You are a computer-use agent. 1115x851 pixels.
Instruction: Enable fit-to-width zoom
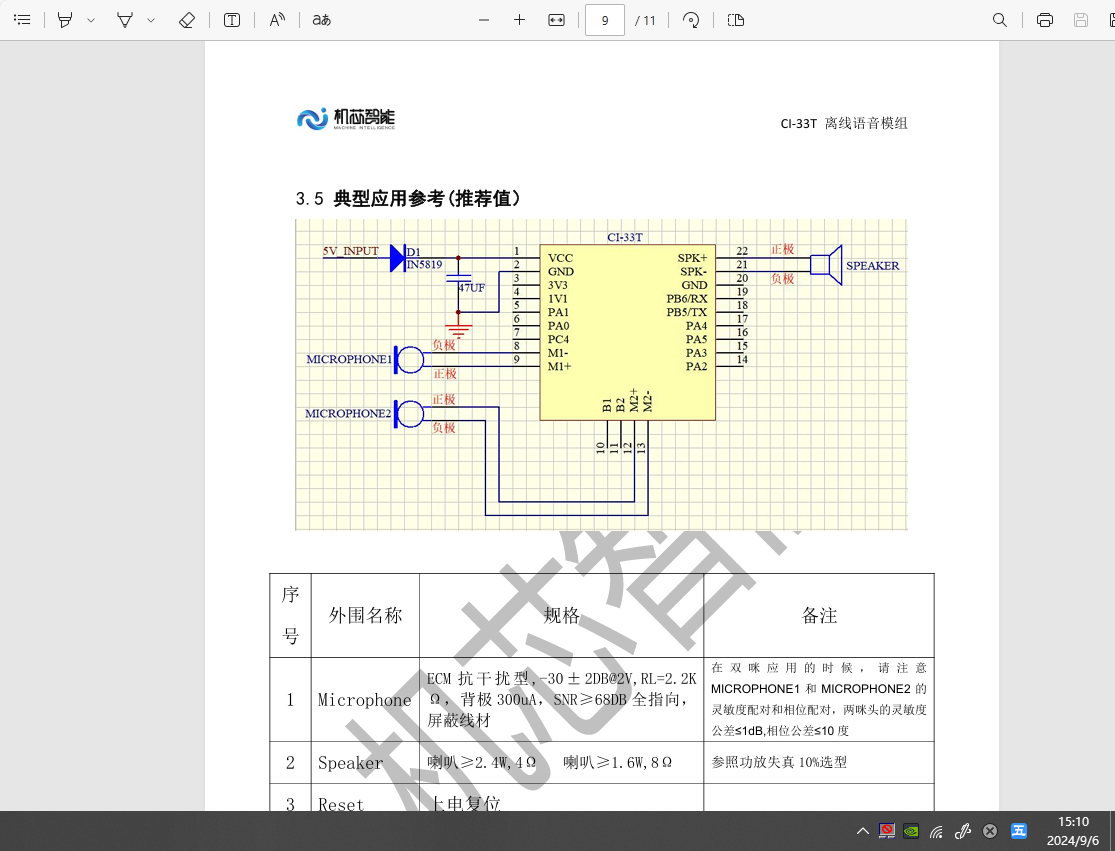click(x=556, y=19)
